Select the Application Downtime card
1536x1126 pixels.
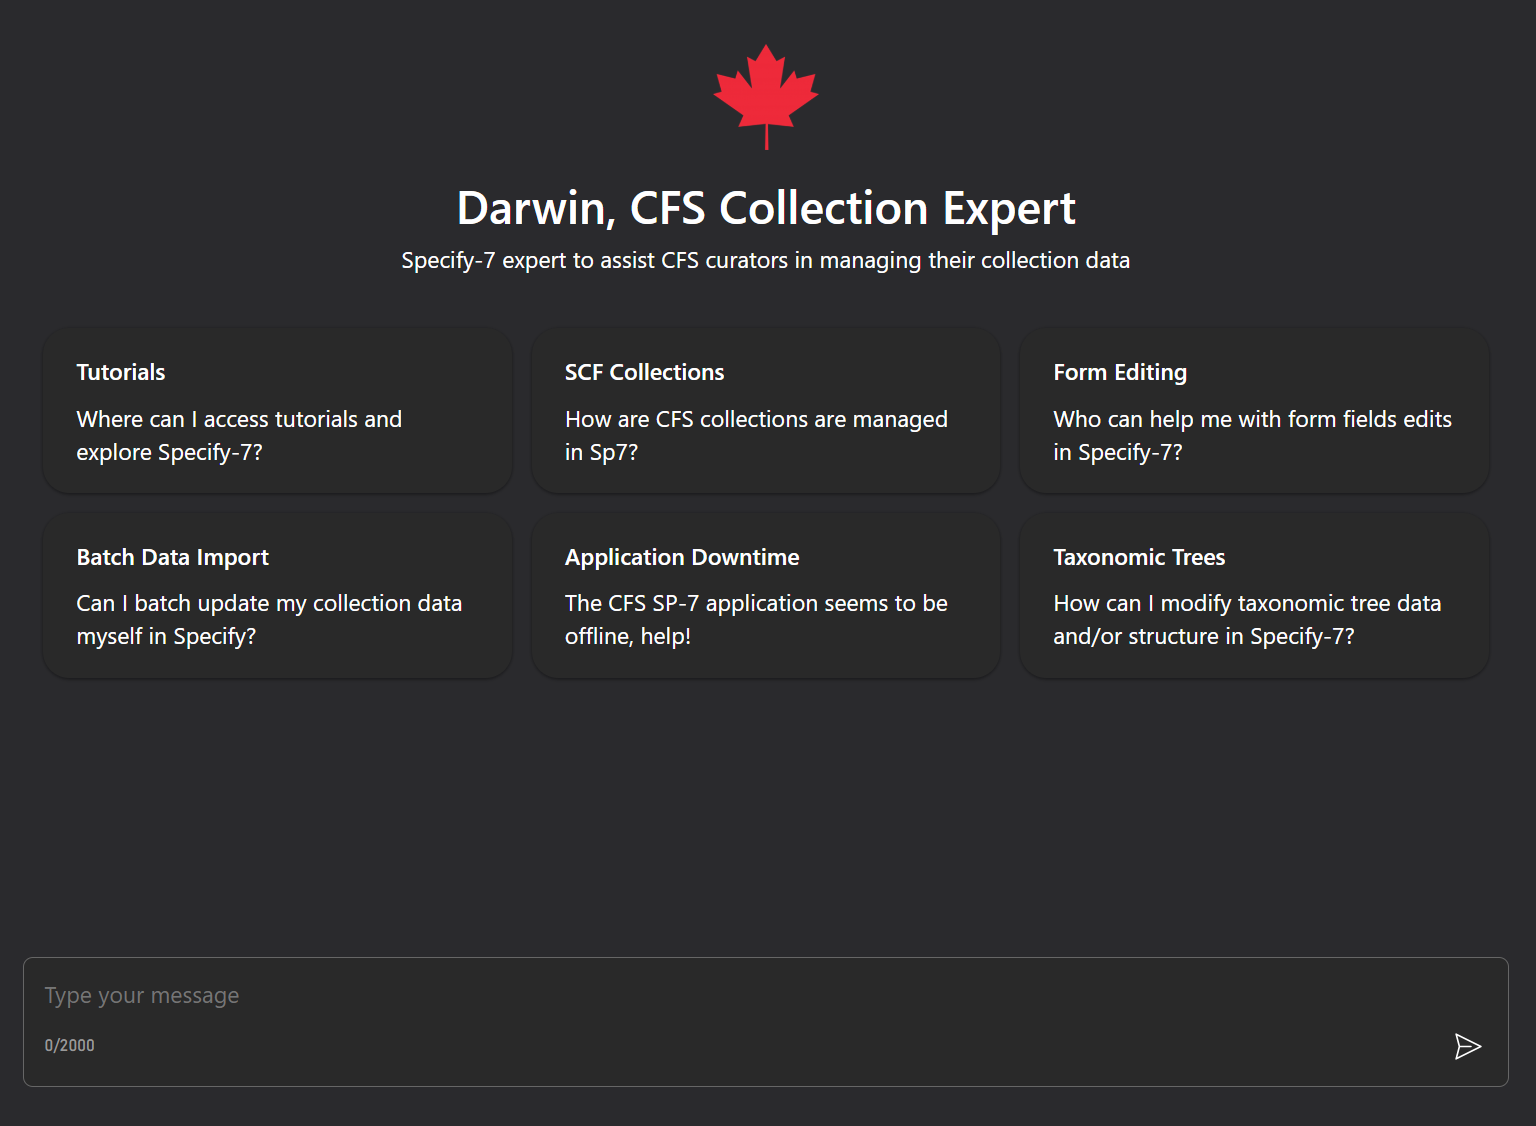766,595
